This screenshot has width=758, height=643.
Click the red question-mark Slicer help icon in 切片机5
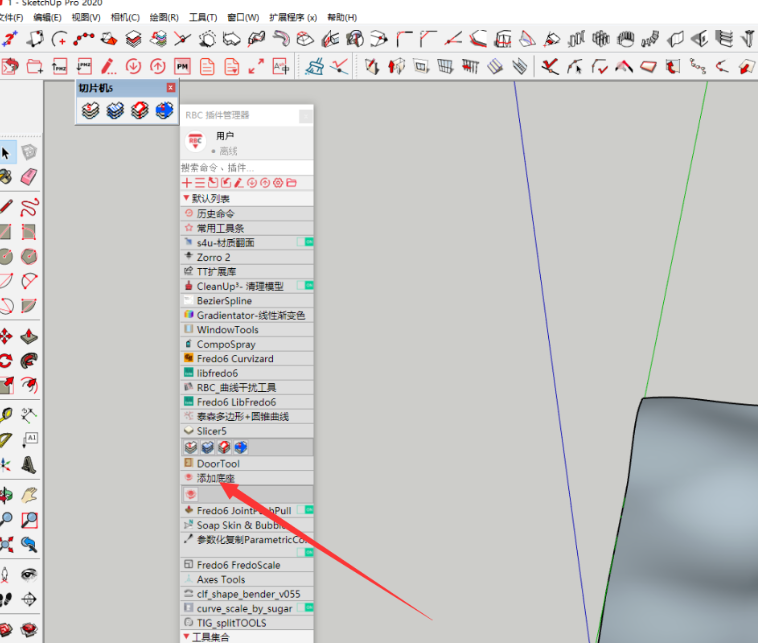[140, 111]
